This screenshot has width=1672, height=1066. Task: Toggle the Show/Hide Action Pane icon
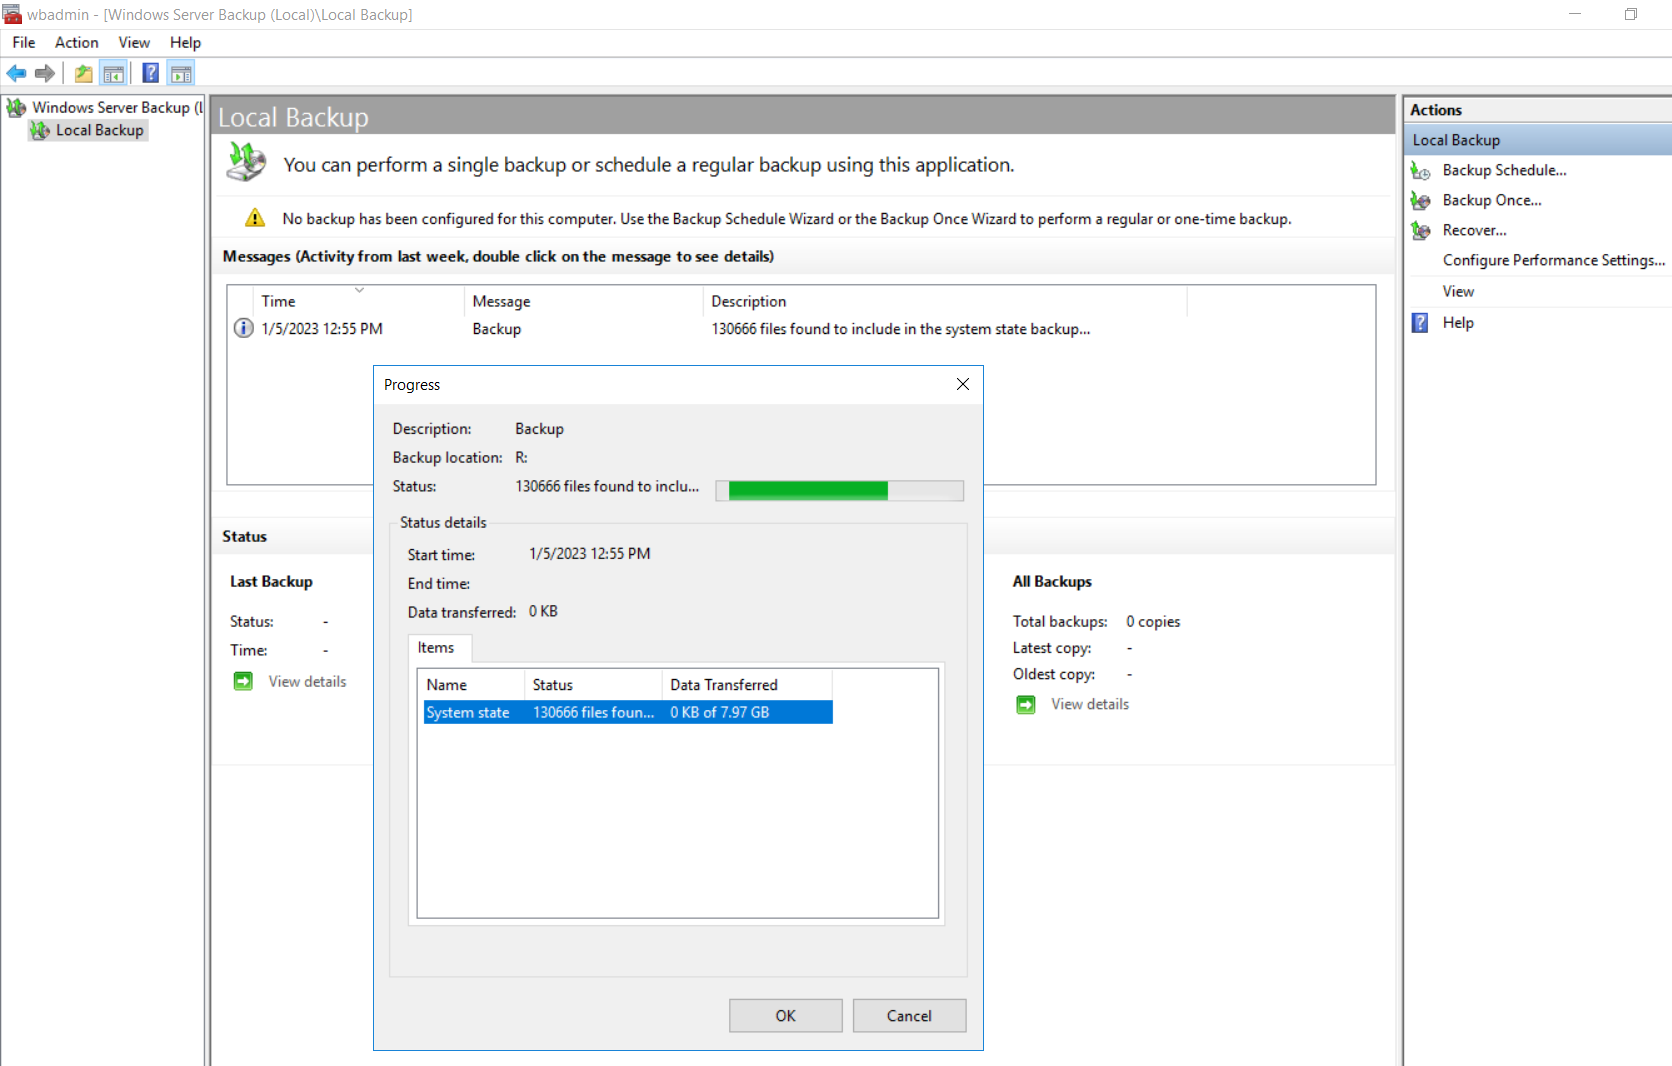[181, 73]
